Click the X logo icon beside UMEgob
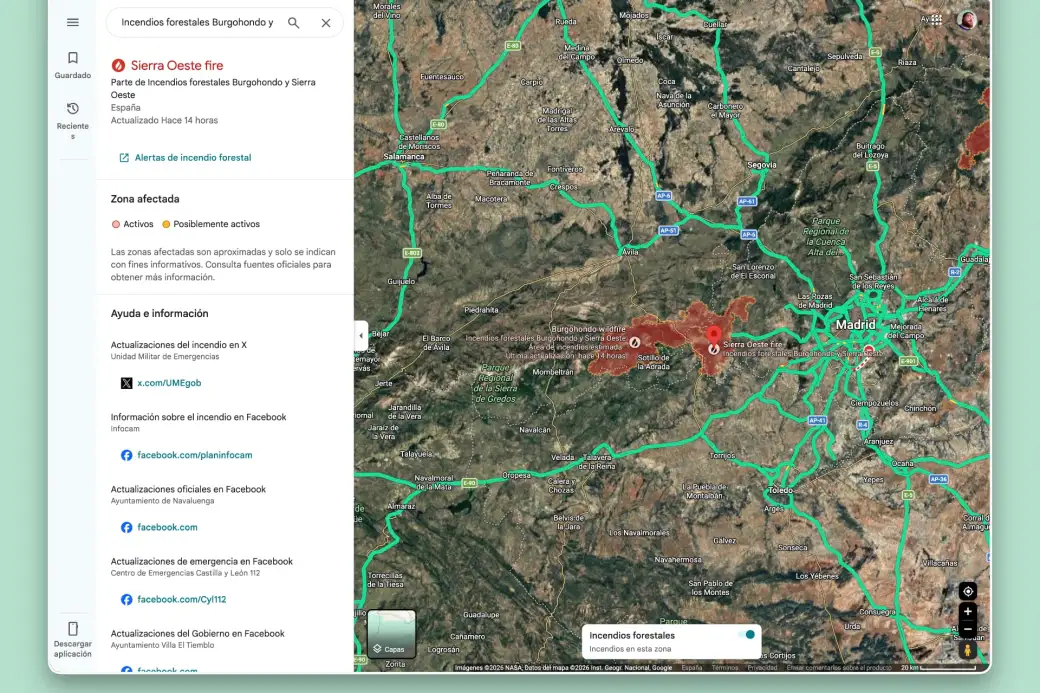Screen dimensions: 1040x693 tap(126, 383)
